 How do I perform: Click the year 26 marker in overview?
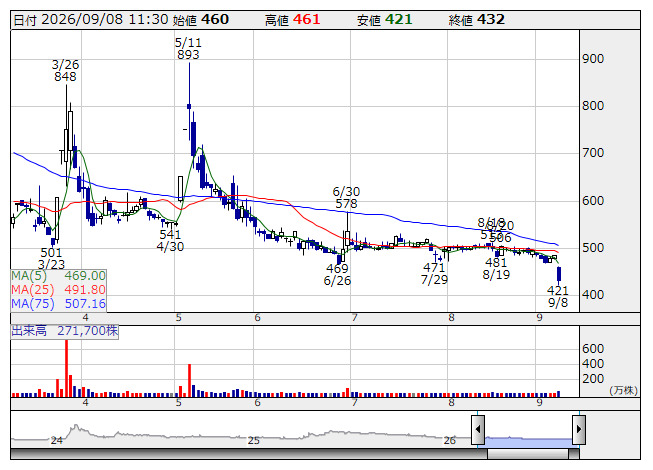click(x=449, y=440)
